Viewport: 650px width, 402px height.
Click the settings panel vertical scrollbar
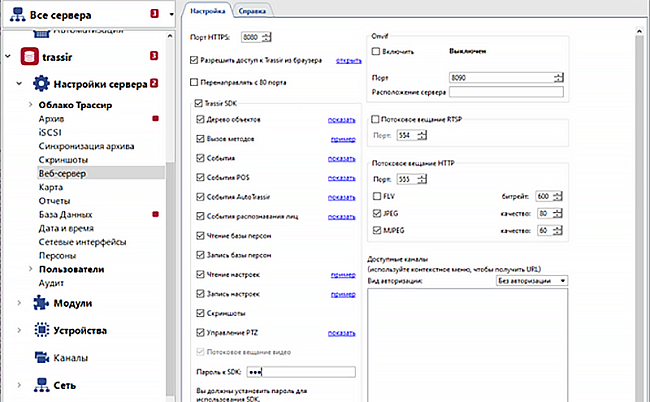tap(639, 216)
